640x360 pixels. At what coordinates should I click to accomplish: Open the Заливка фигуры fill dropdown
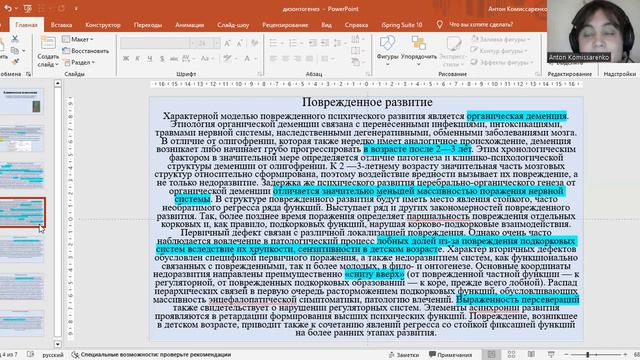[x=500, y=39]
